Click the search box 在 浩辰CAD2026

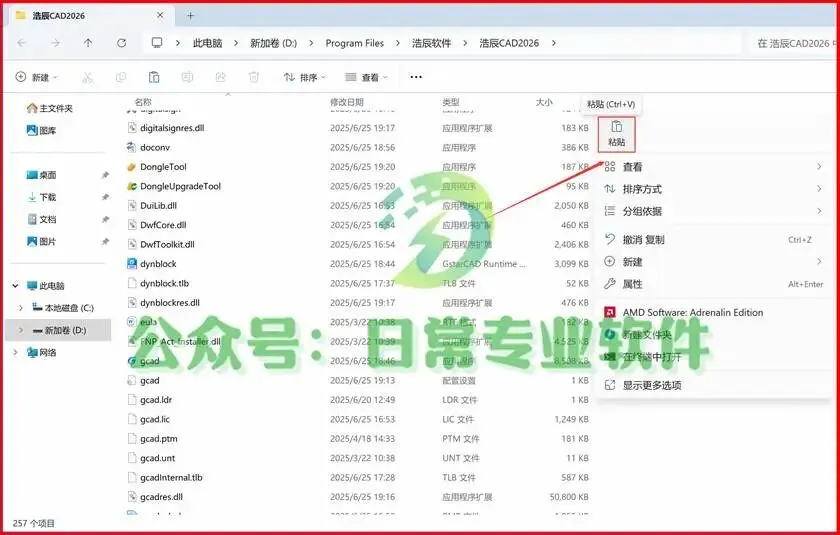(791, 43)
